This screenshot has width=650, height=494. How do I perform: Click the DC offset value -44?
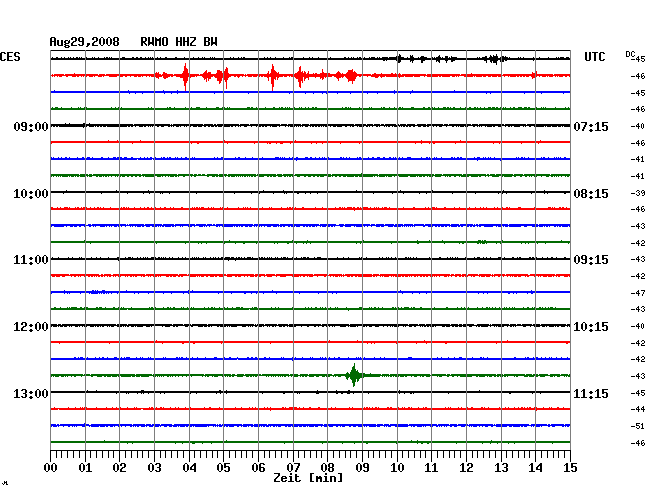638,409
